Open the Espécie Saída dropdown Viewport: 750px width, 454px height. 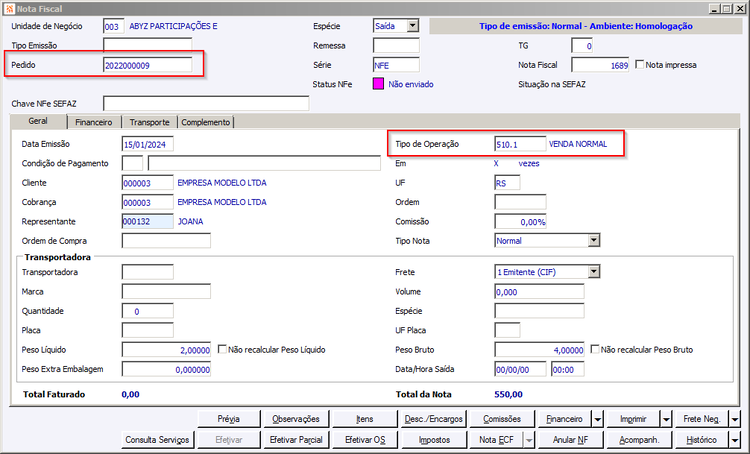[413, 26]
